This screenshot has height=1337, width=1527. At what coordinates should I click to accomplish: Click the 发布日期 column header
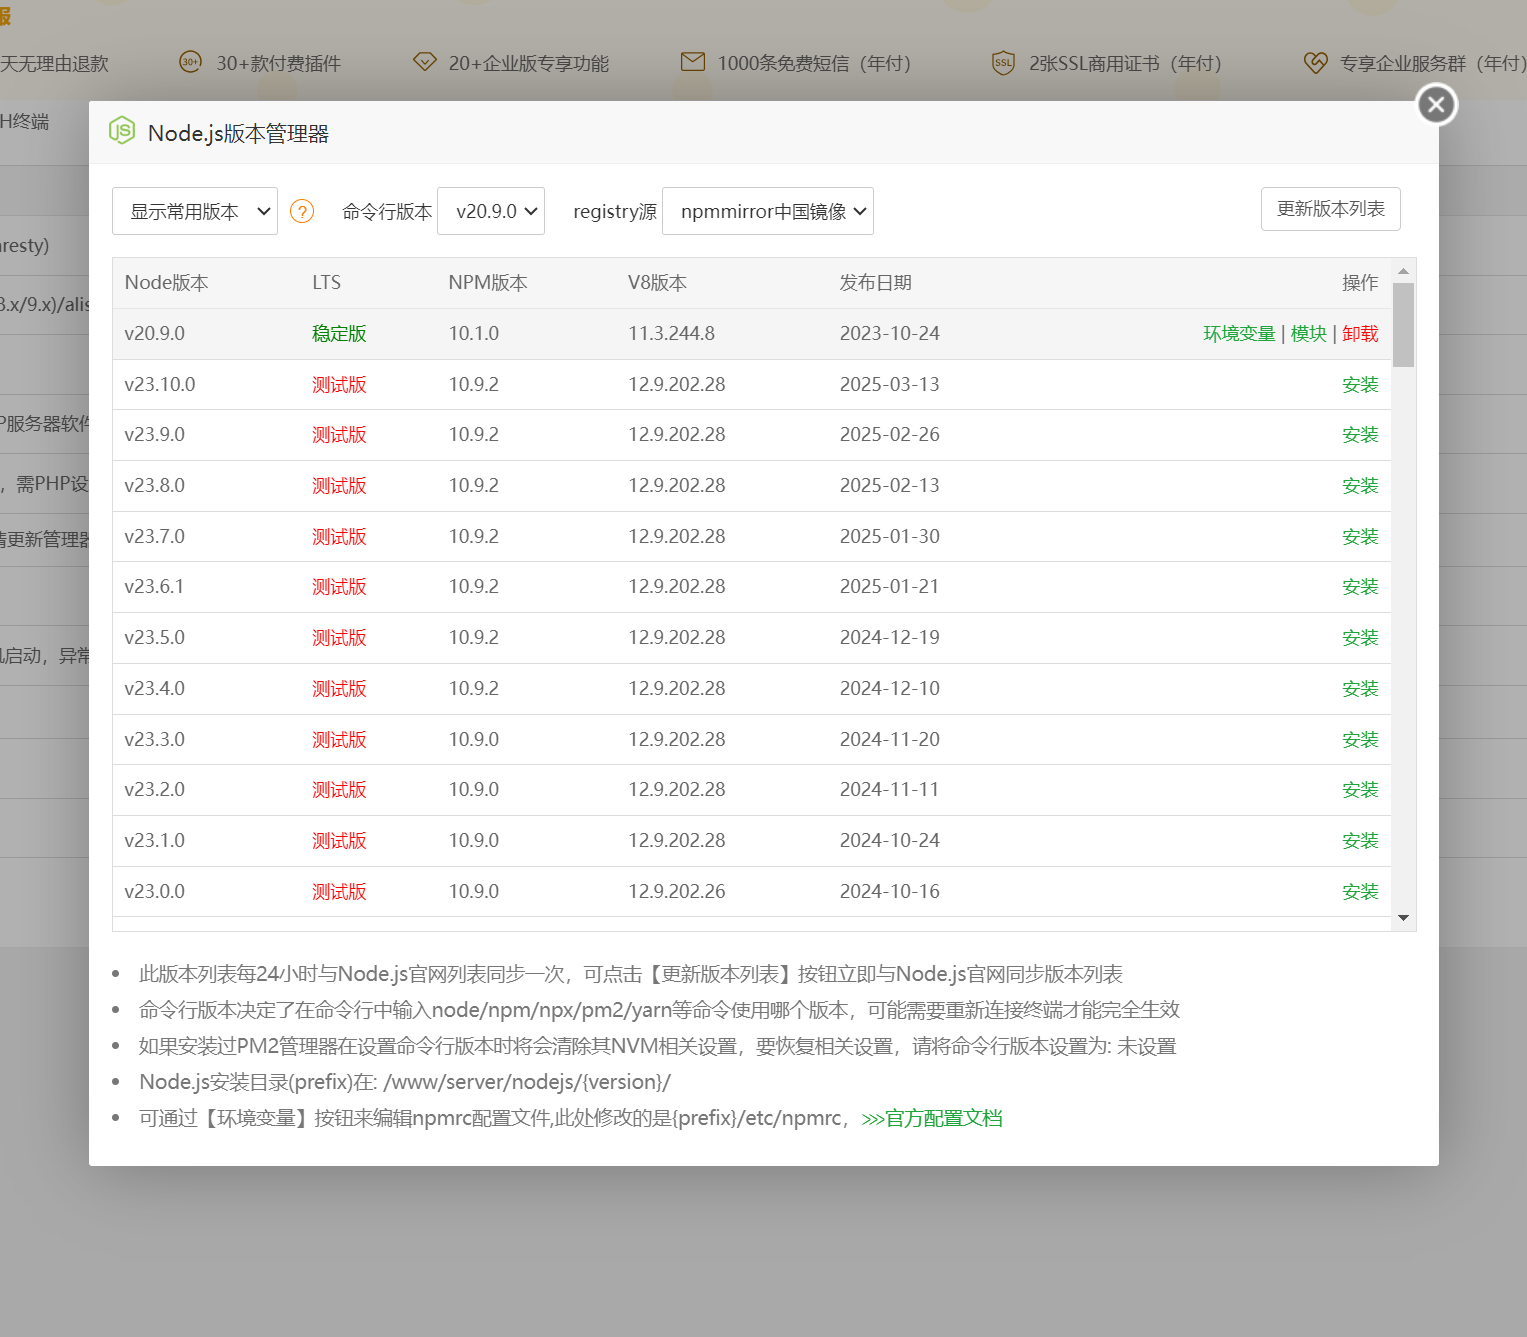pos(875,283)
